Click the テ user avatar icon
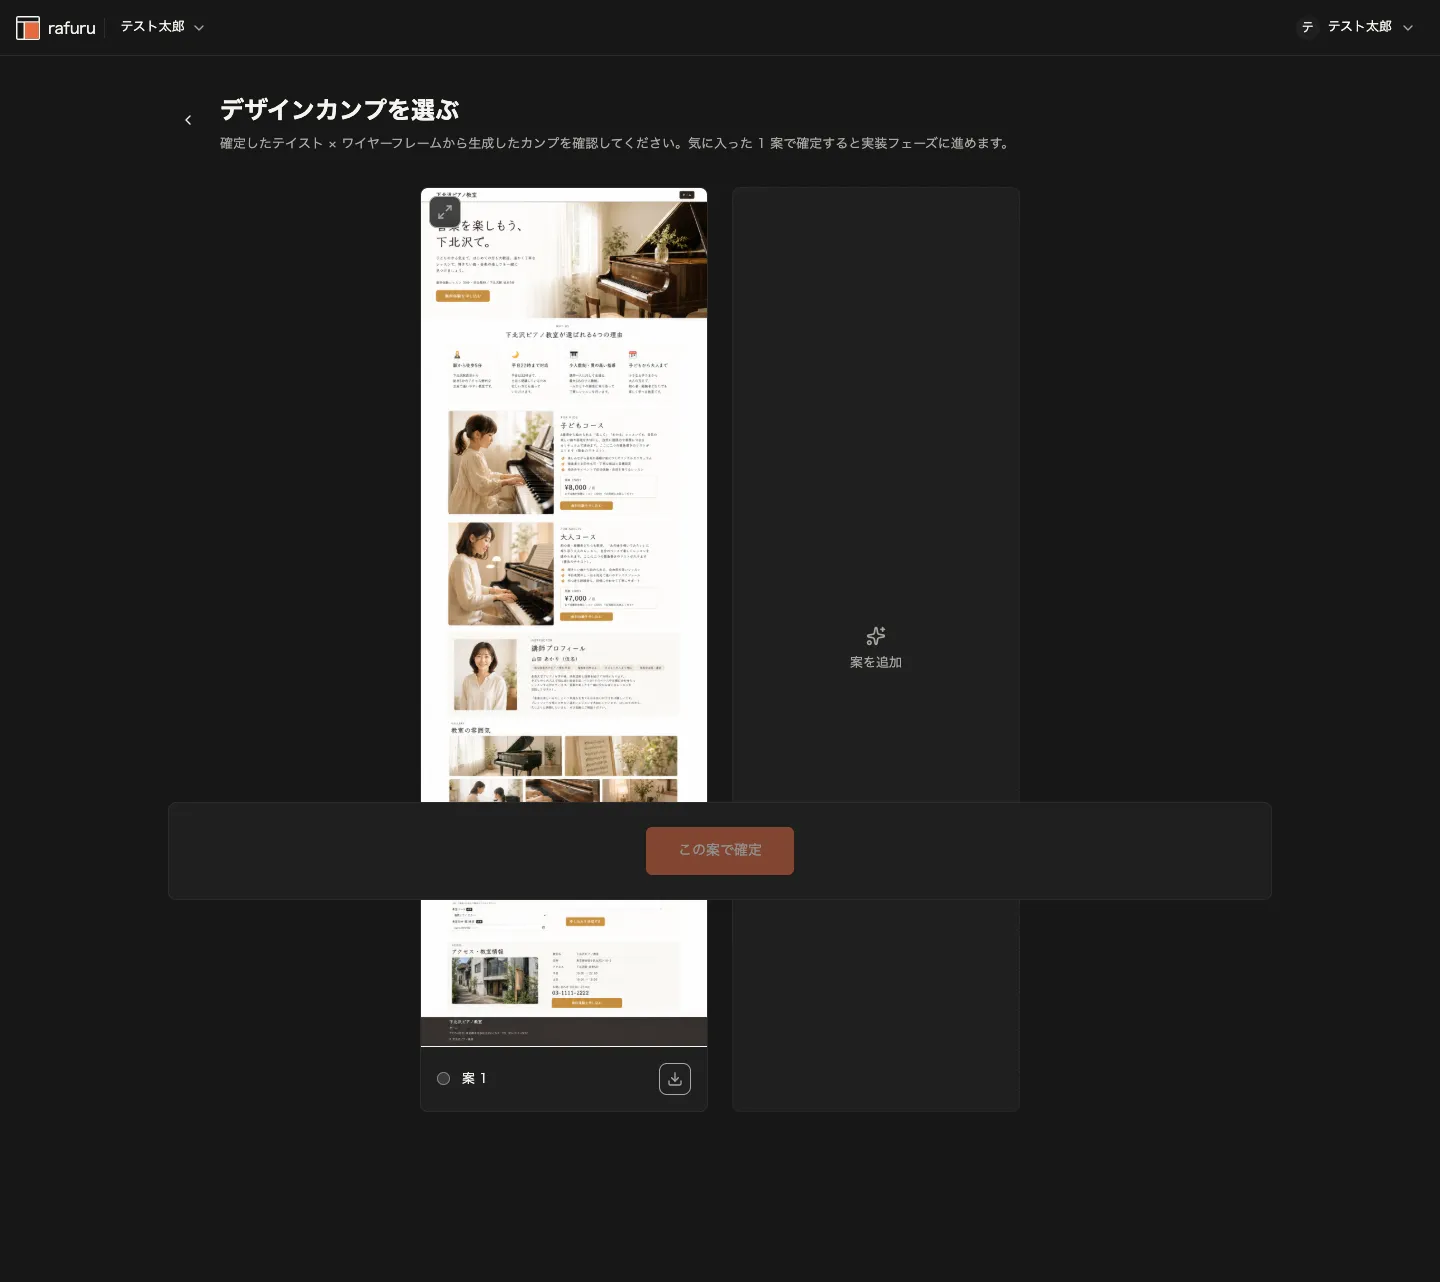The width and height of the screenshot is (1440, 1282). [1307, 27]
